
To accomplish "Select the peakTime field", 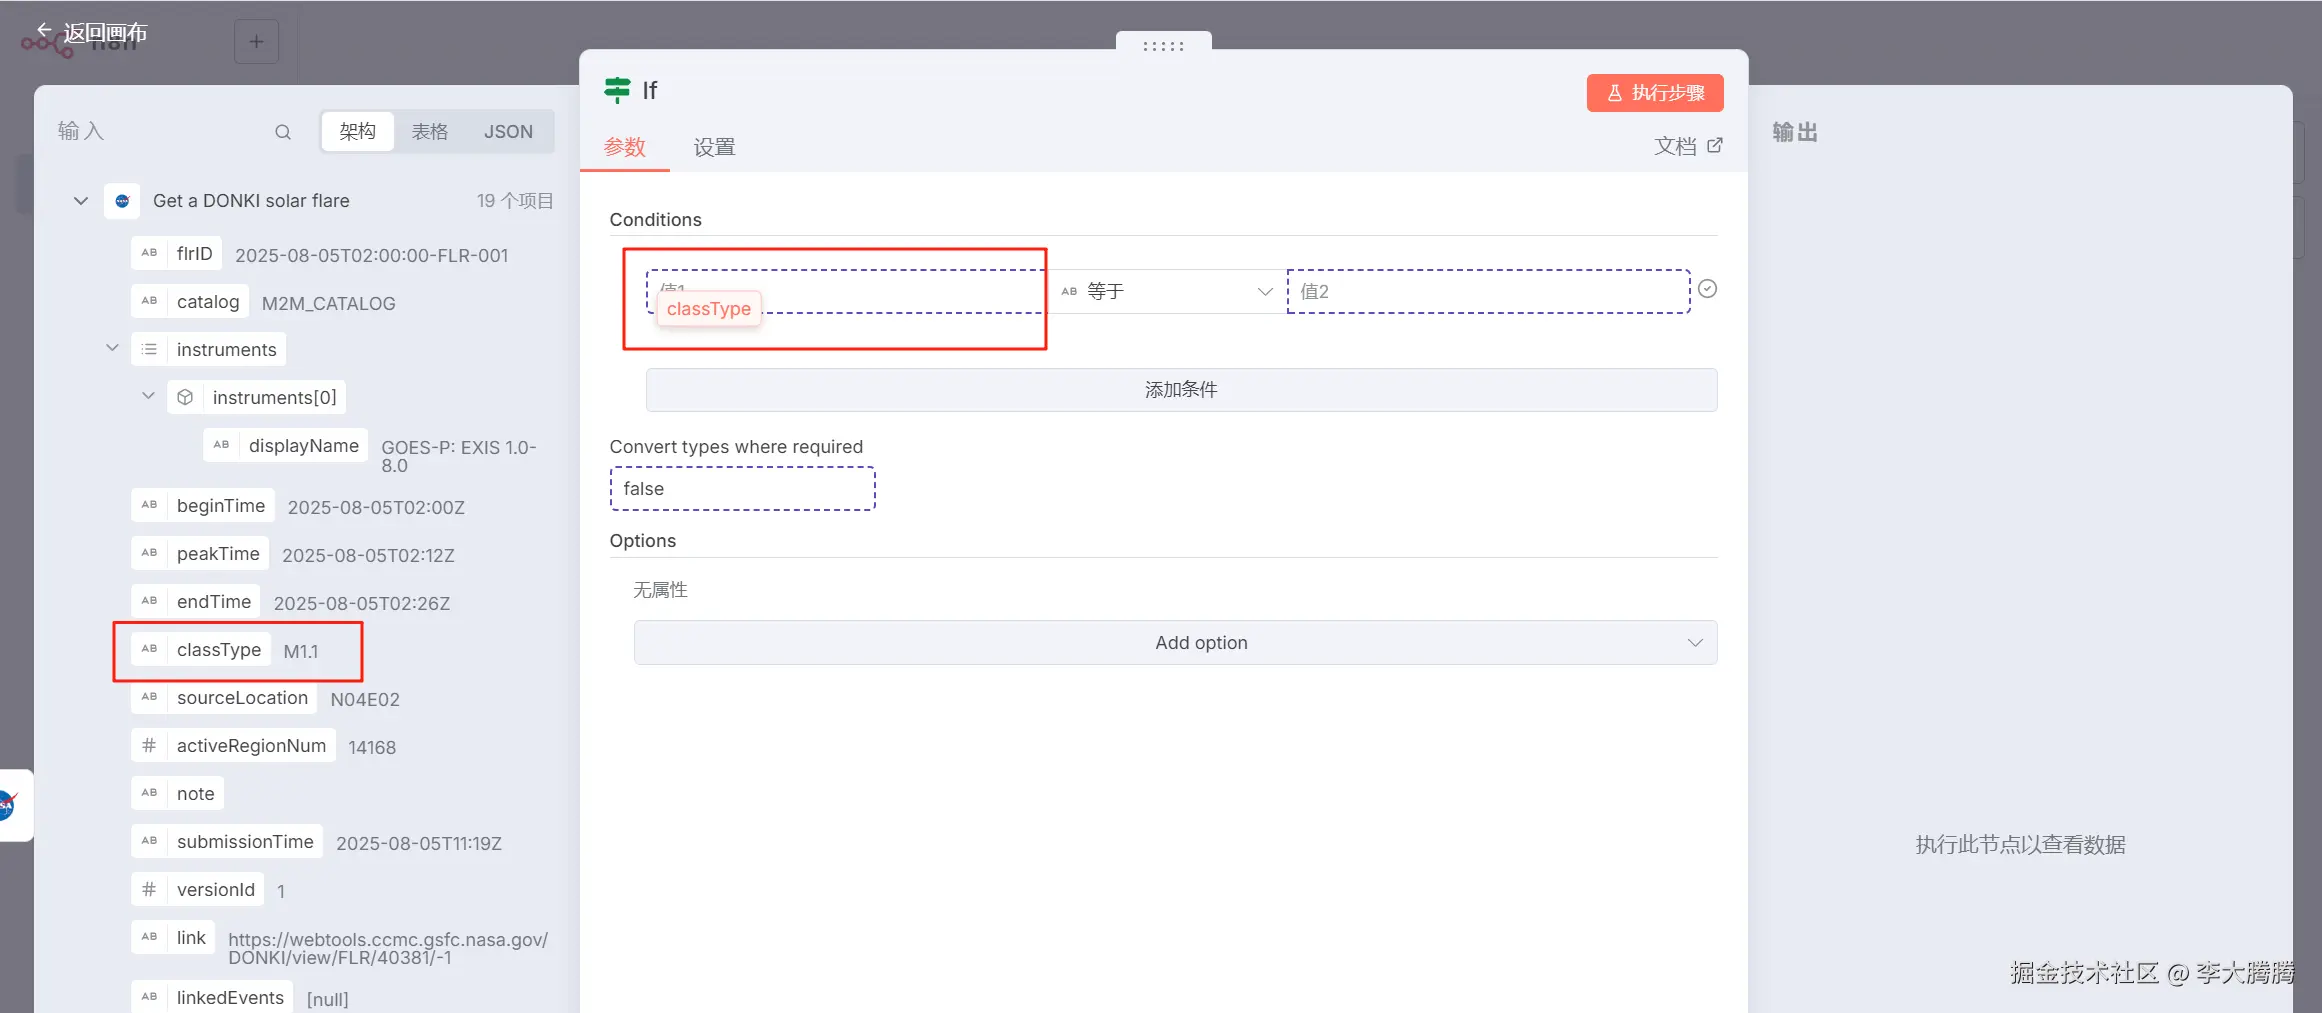I will tap(200, 554).
